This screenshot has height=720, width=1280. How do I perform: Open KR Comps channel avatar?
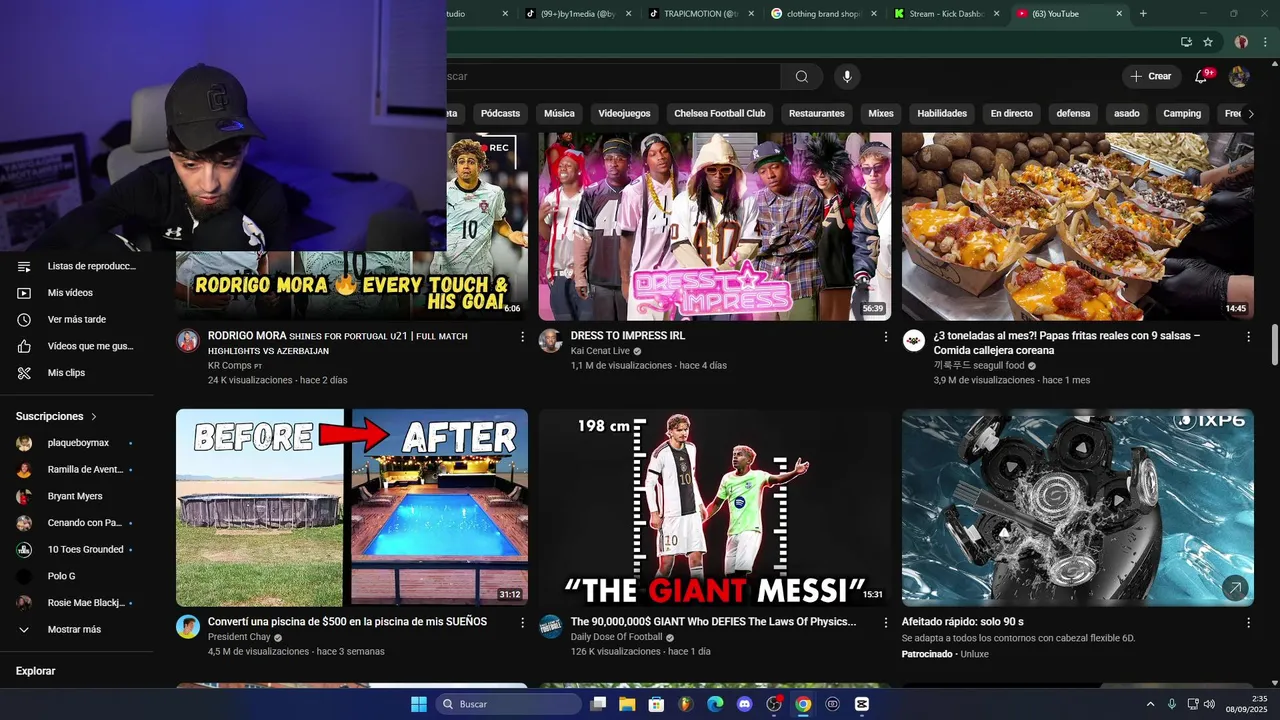(x=188, y=341)
